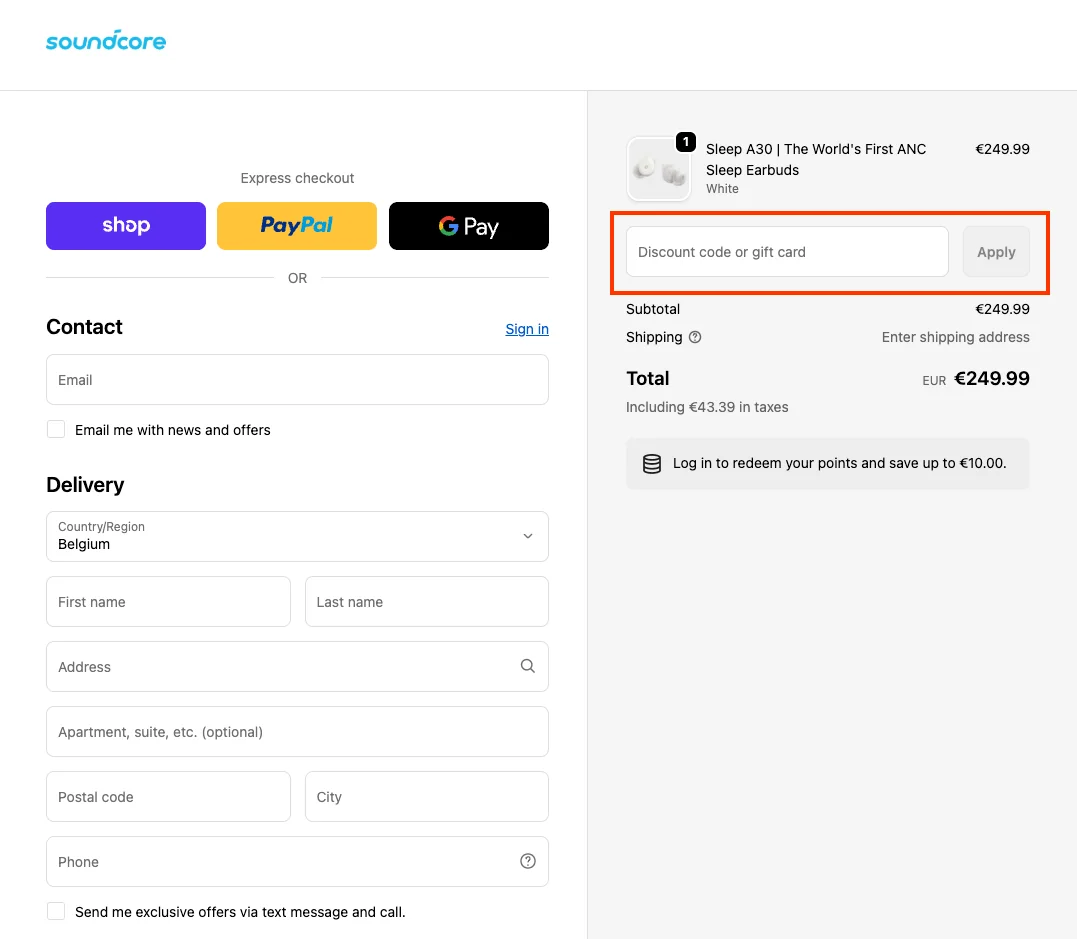The image size is (1077, 939).
Task: Click the City text field
Action: click(426, 797)
